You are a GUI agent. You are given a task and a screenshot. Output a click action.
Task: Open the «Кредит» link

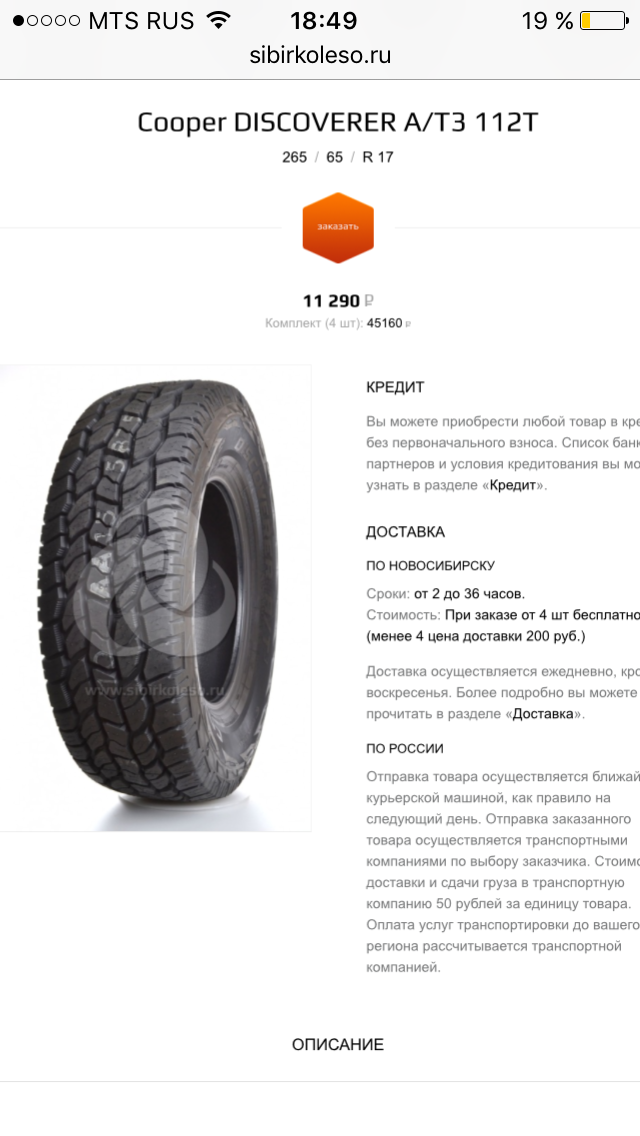(x=514, y=485)
